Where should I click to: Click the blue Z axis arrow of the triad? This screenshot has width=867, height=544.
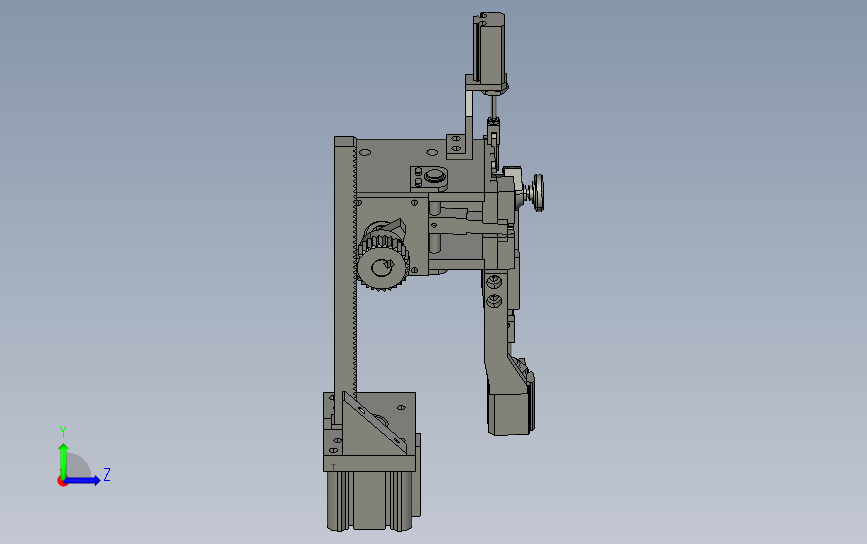point(83,480)
